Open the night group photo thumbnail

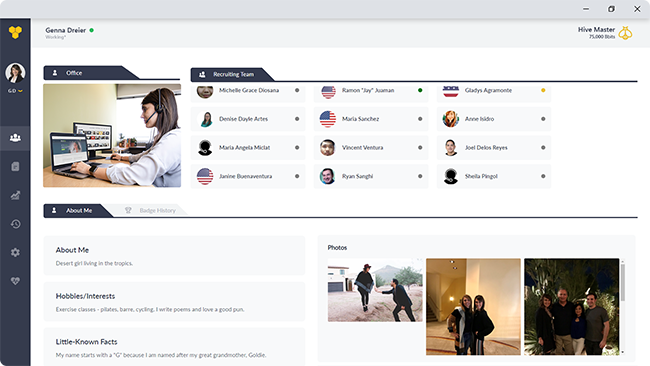pos(572,307)
